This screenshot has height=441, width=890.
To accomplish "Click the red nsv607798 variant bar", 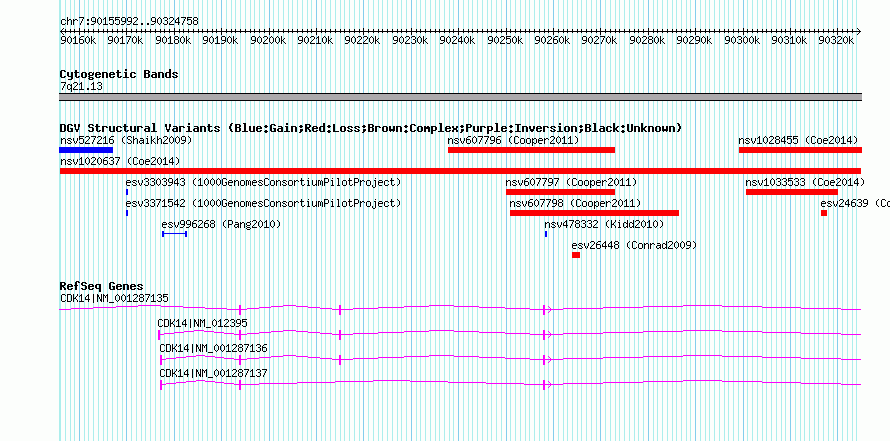I will click(594, 213).
